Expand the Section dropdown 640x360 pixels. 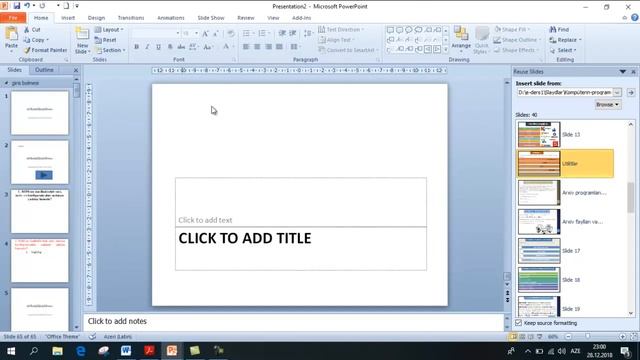pyautogui.click(x=110, y=50)
